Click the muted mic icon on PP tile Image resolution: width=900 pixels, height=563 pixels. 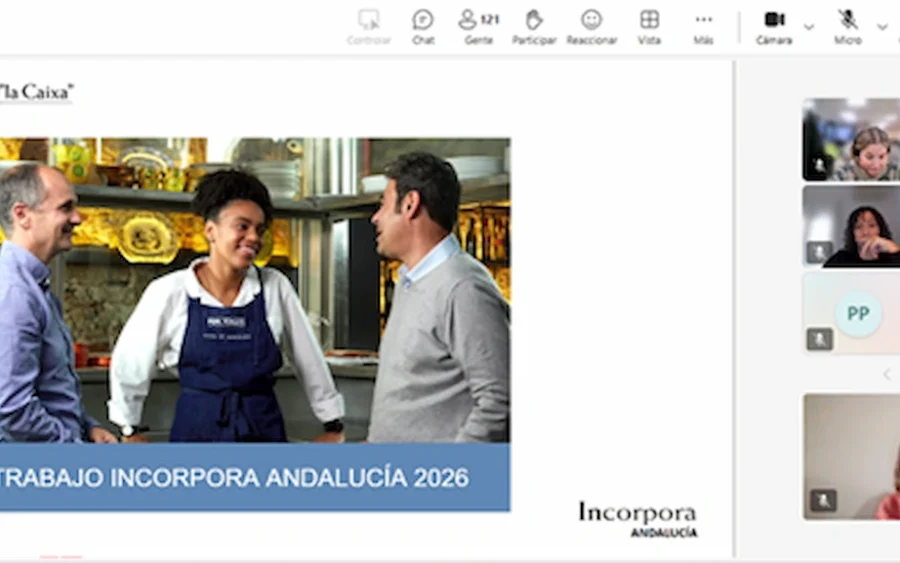(x=820, y=339)
